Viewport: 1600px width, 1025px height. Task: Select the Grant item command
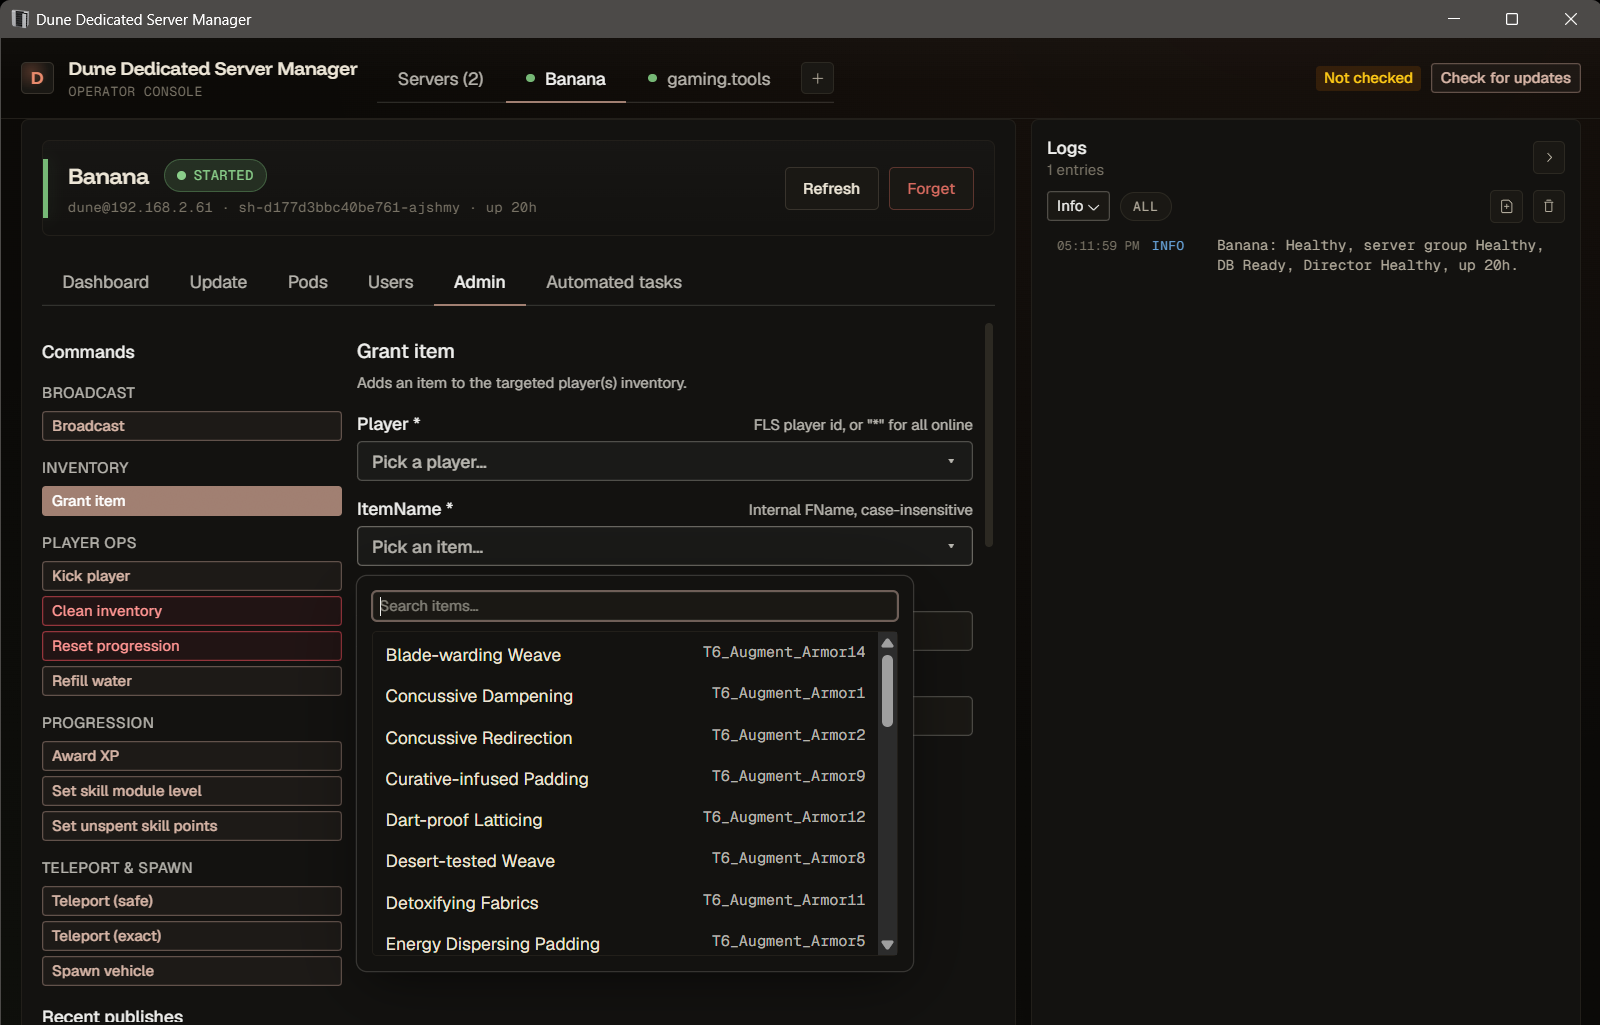[192, 501]
